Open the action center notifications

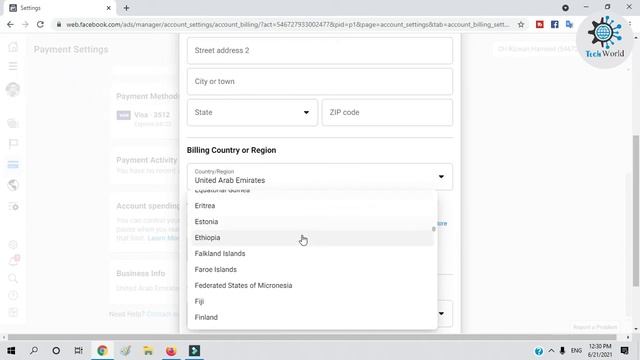coord(624,351)
